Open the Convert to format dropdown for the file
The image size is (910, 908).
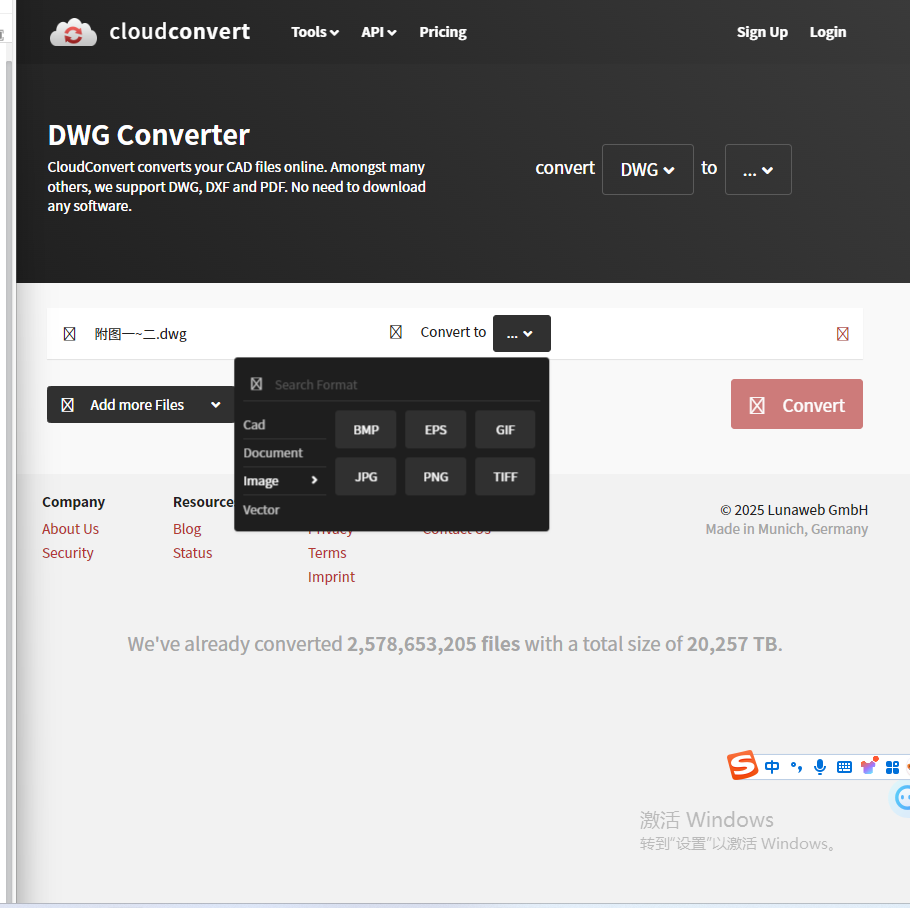click(522, 334)
